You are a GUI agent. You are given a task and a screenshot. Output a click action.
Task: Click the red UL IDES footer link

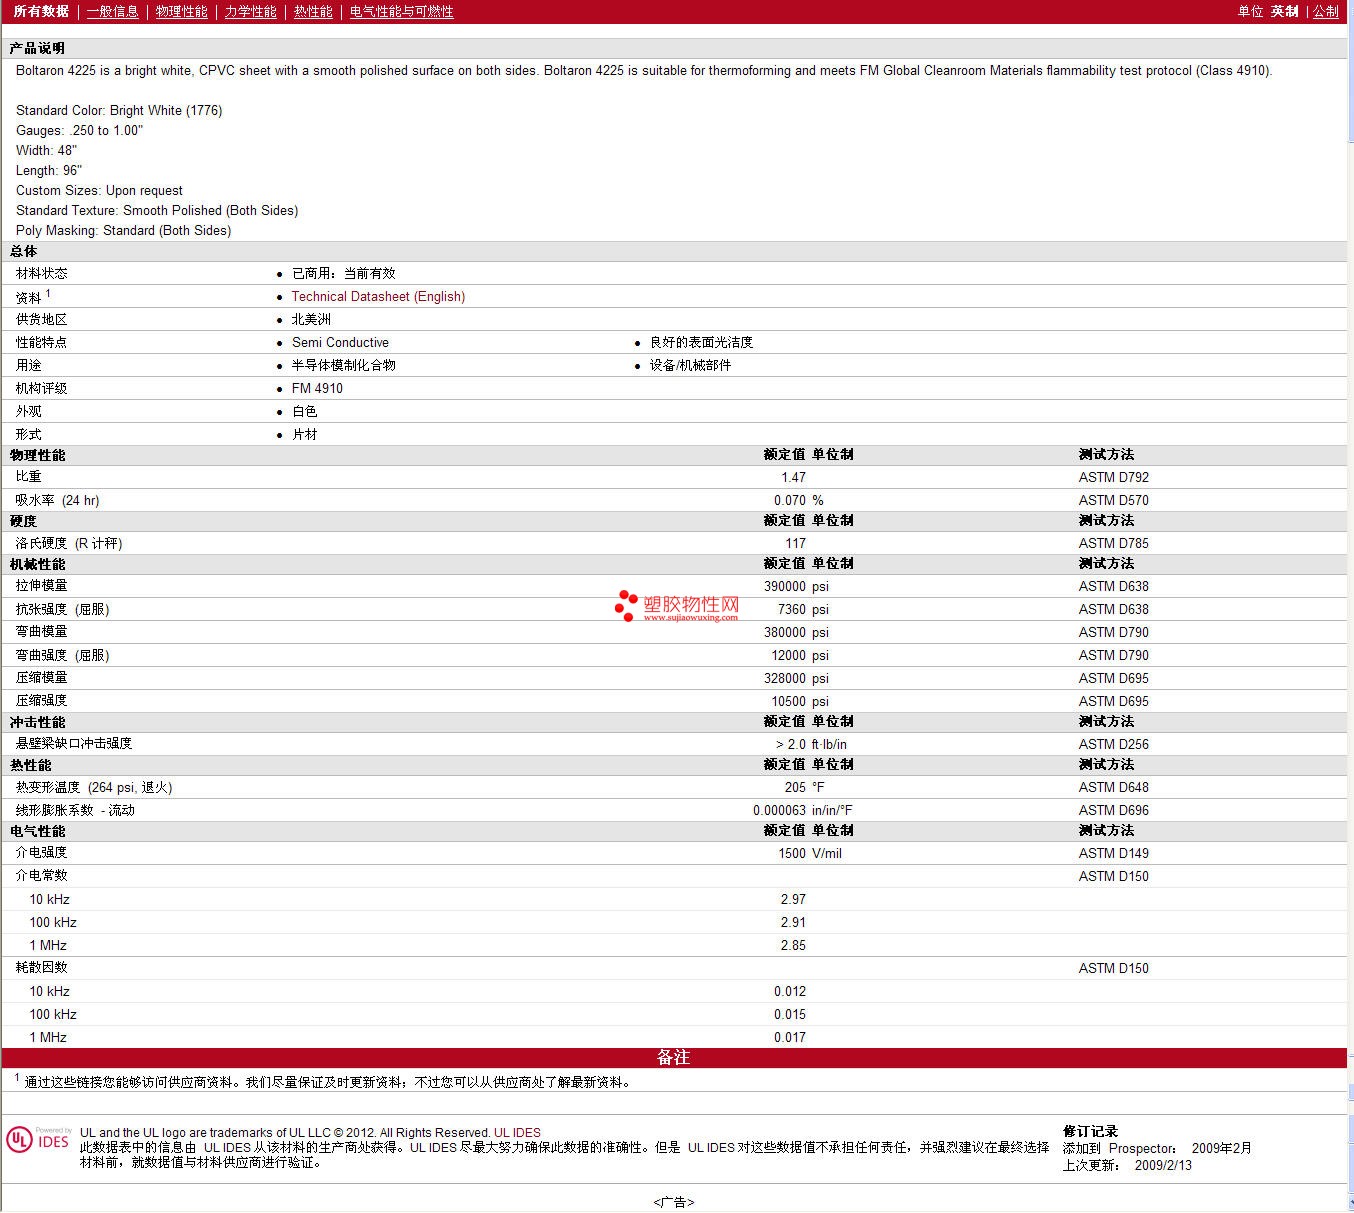click(x=517, y=1133)
